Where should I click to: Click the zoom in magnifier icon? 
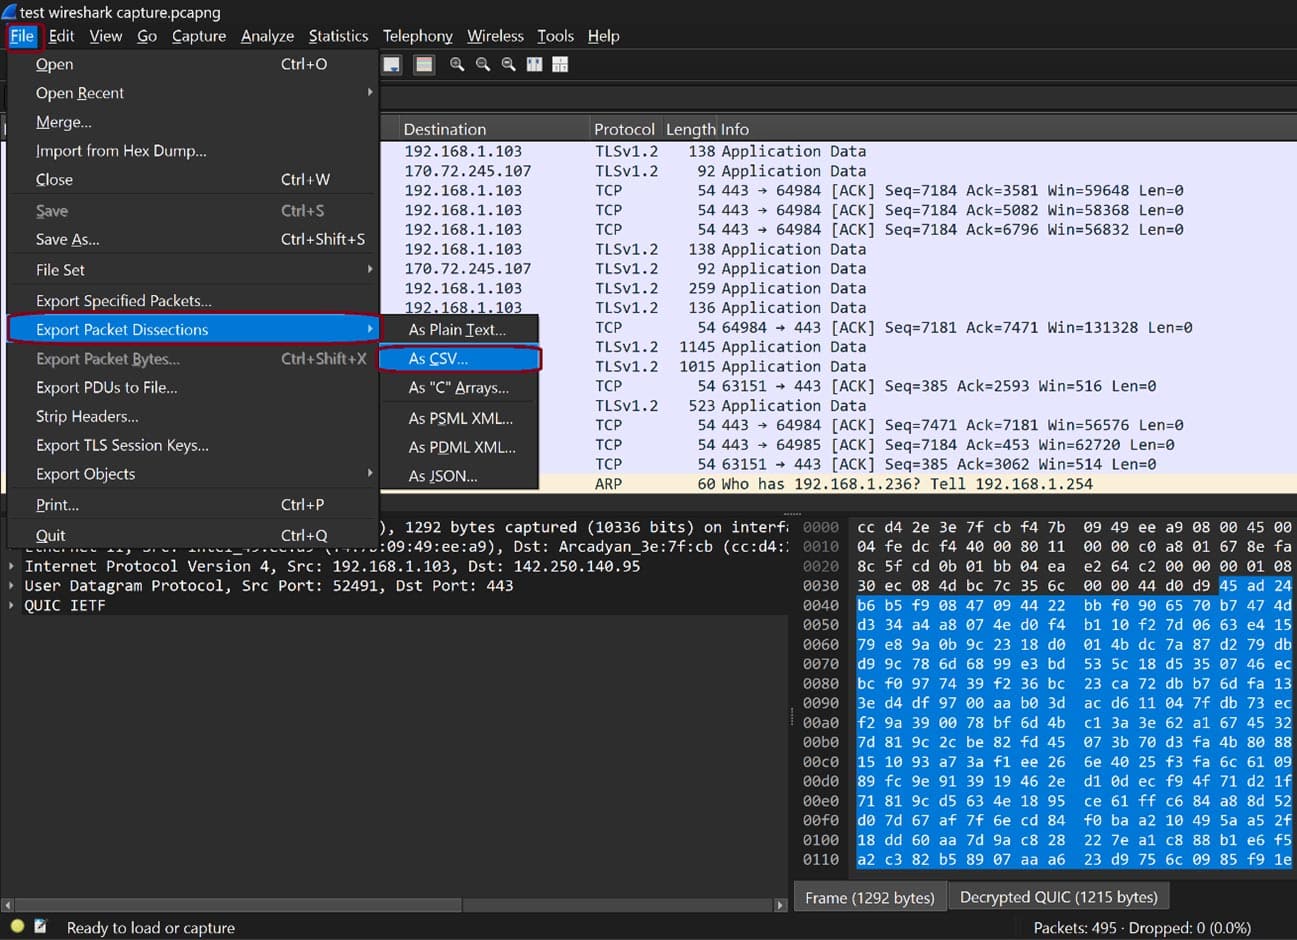(457, 64)
